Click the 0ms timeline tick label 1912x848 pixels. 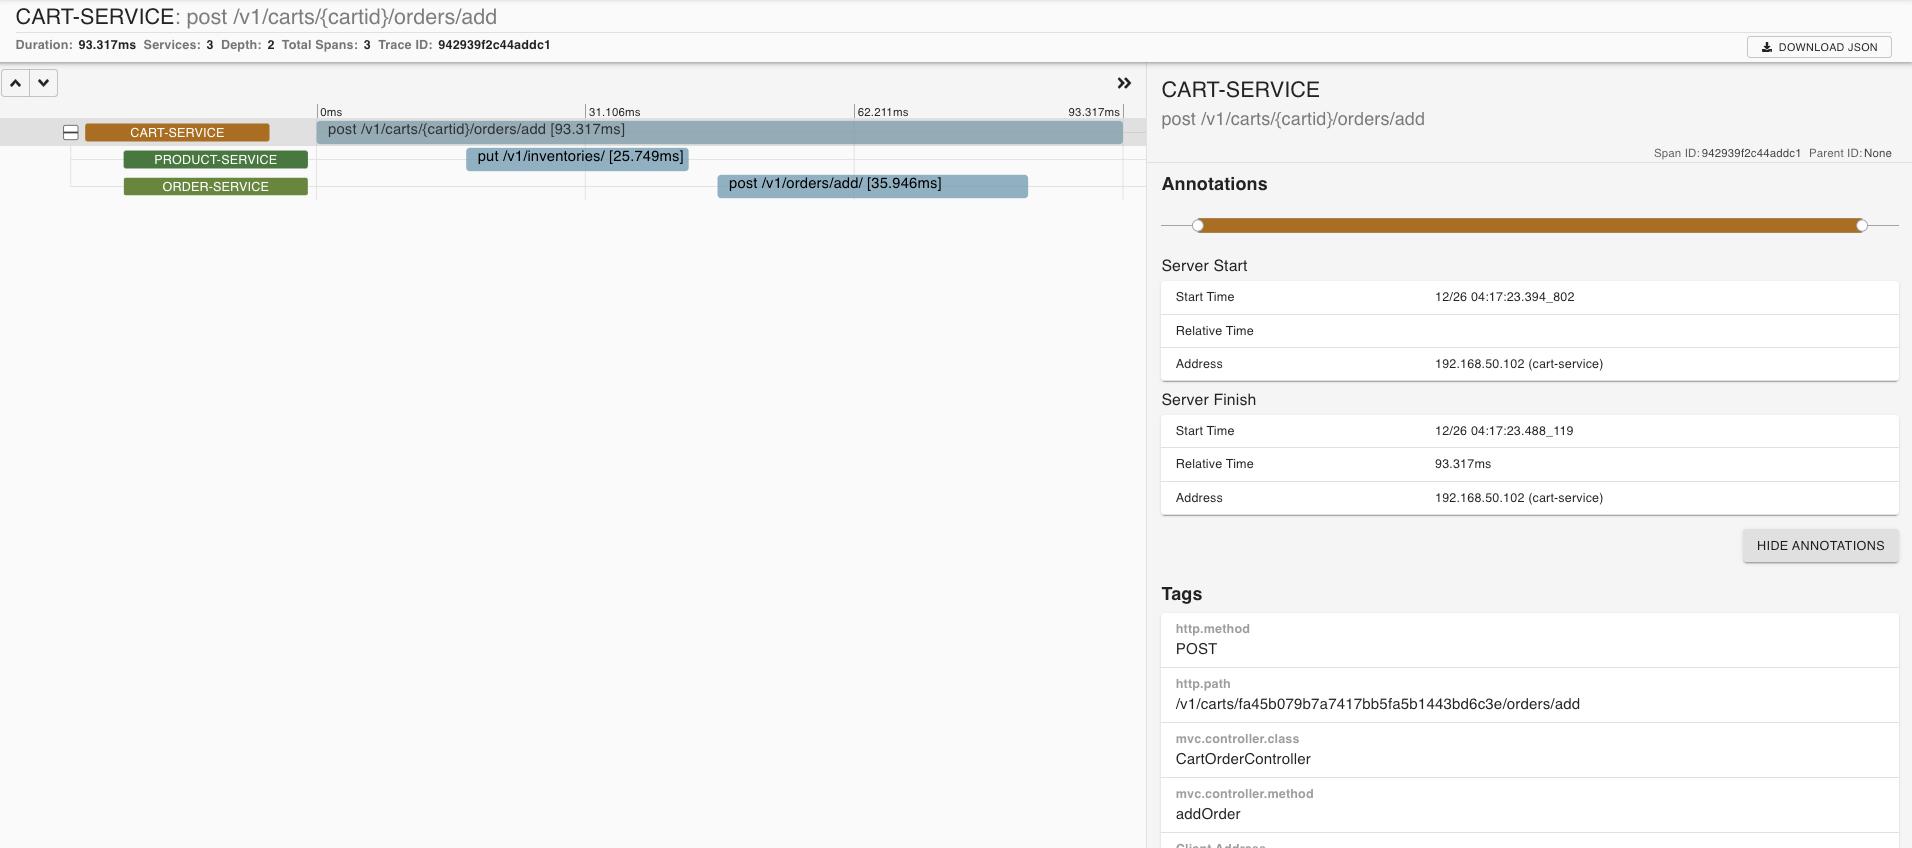pos(331,112)
